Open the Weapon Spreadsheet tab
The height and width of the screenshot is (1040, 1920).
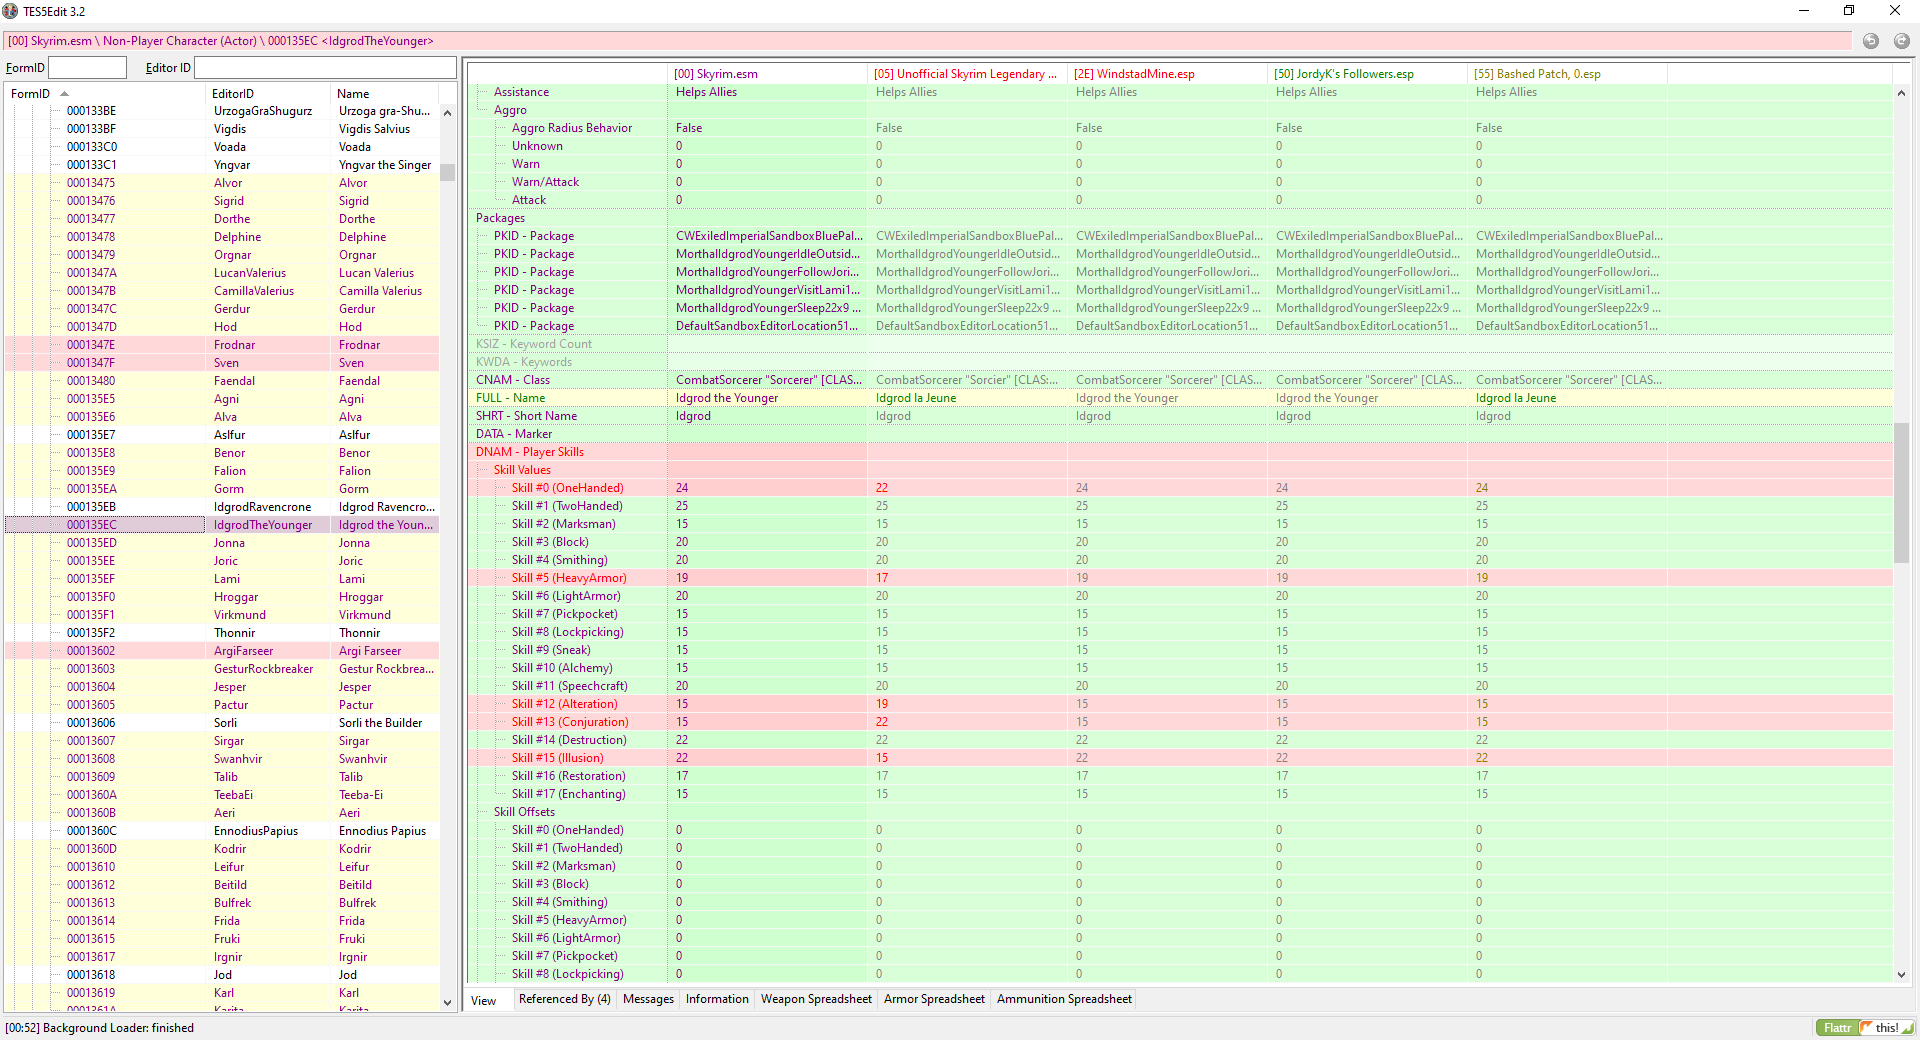816,999
